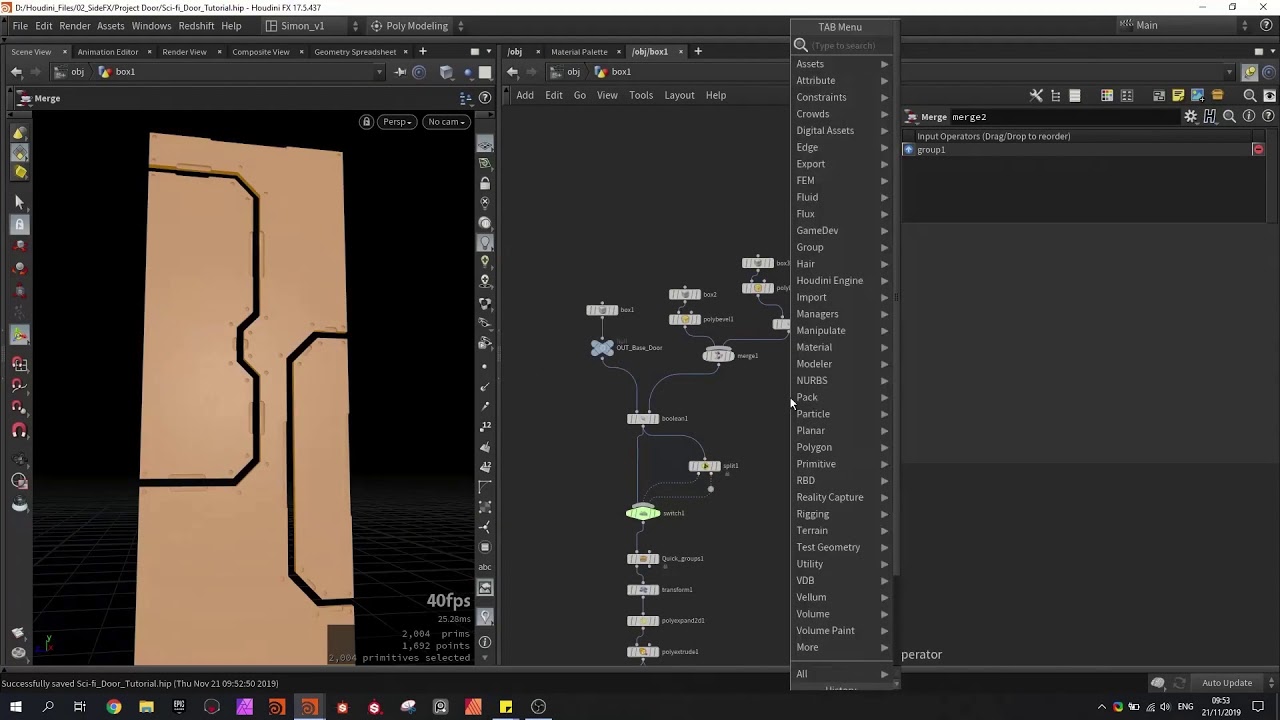Screen dimensions: 1280x720
Task: Select the polybevel1 node
Action: [685, 319]
